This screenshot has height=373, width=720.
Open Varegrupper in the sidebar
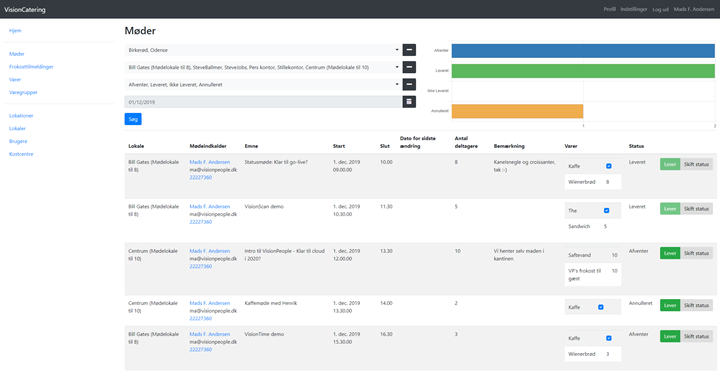(23, 92)
